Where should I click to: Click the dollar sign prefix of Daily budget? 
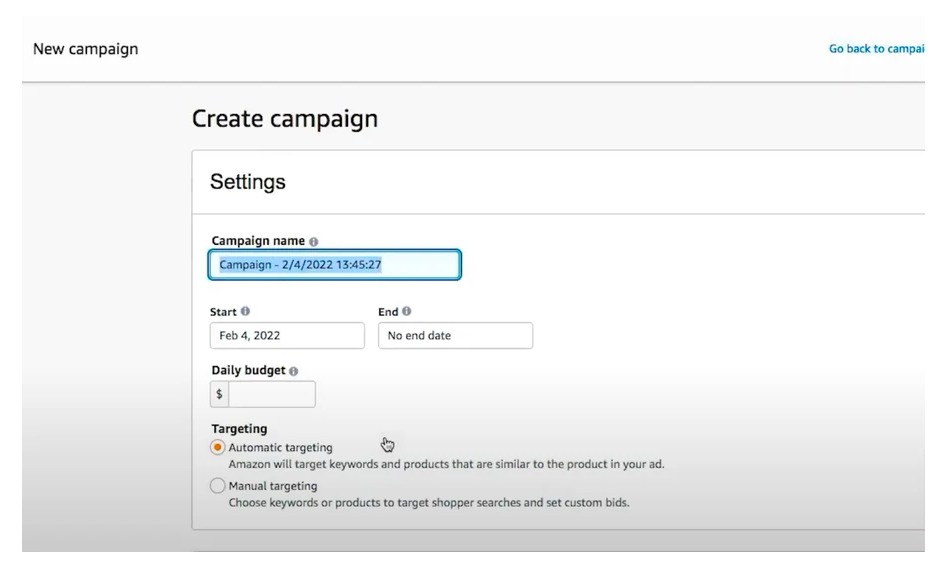coord(220,394)
